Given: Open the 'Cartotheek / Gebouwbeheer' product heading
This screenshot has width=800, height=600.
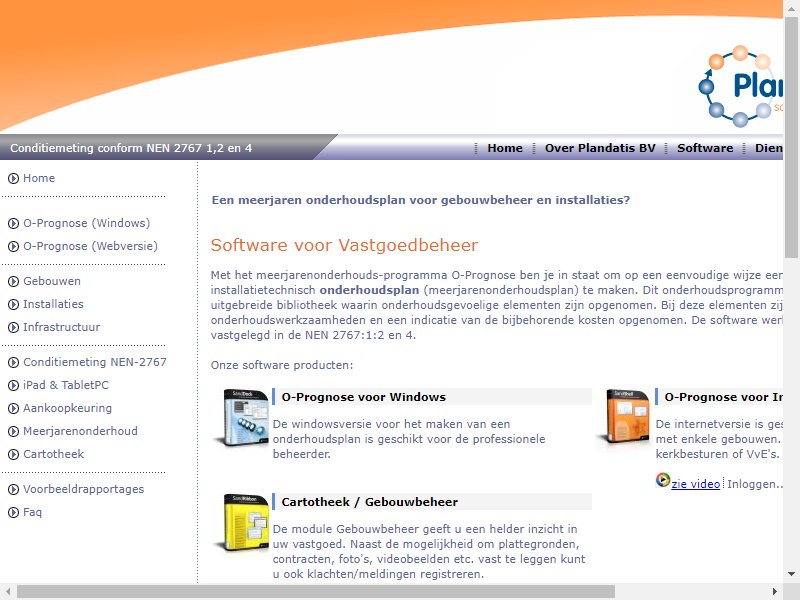Looking at the screenshot, I should point(370,502).
